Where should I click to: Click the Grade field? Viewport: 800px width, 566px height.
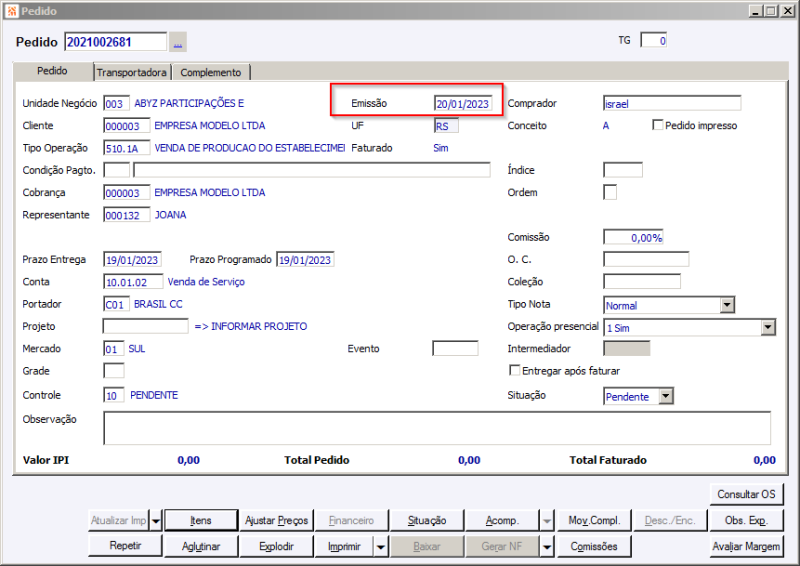[114, 371]
